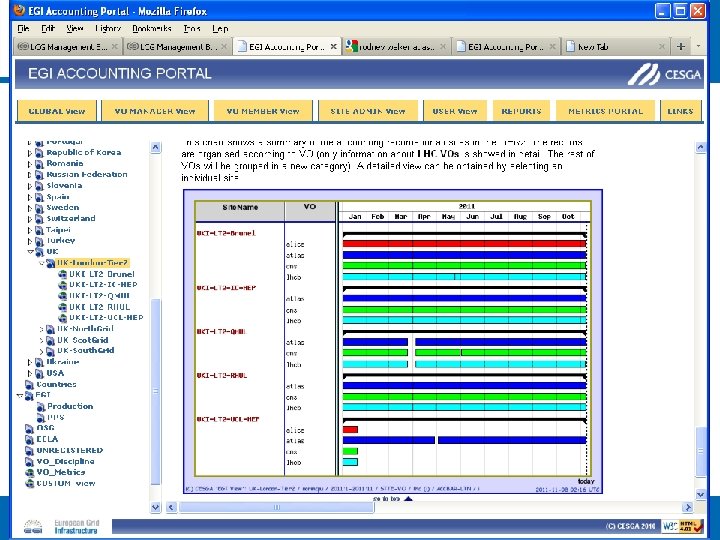The height and width of the screenshot is (540, 720).
Task: Collapse the UK country tree node
Action: click(30, 252)
